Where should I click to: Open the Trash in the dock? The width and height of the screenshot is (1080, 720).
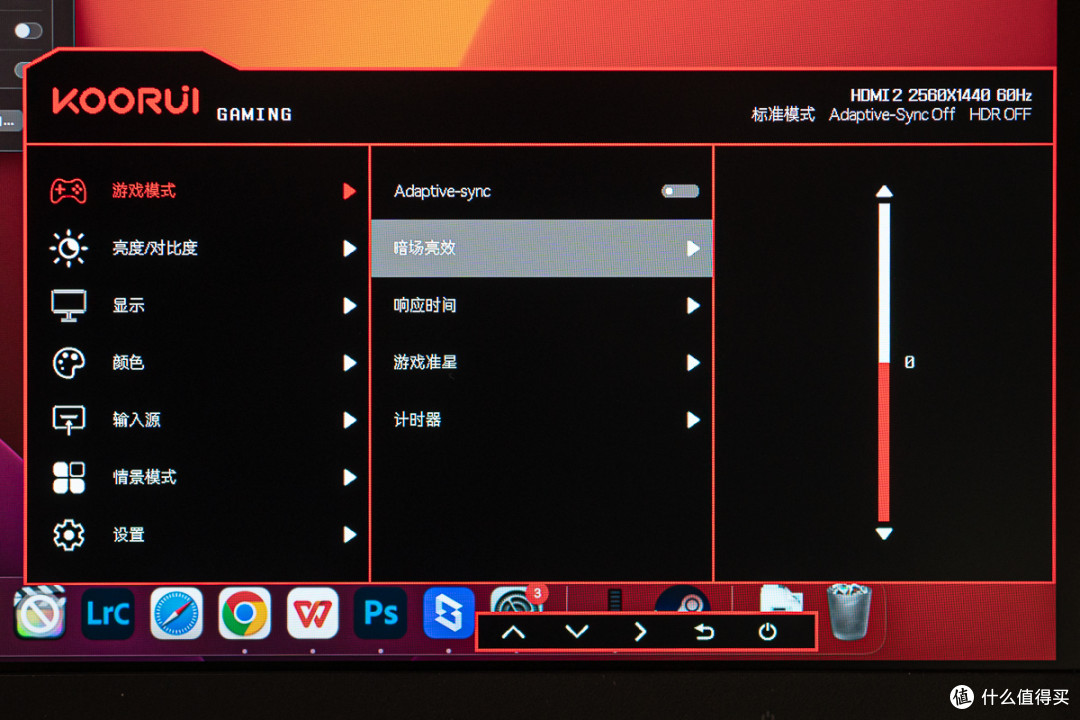(x=849, y=612)
